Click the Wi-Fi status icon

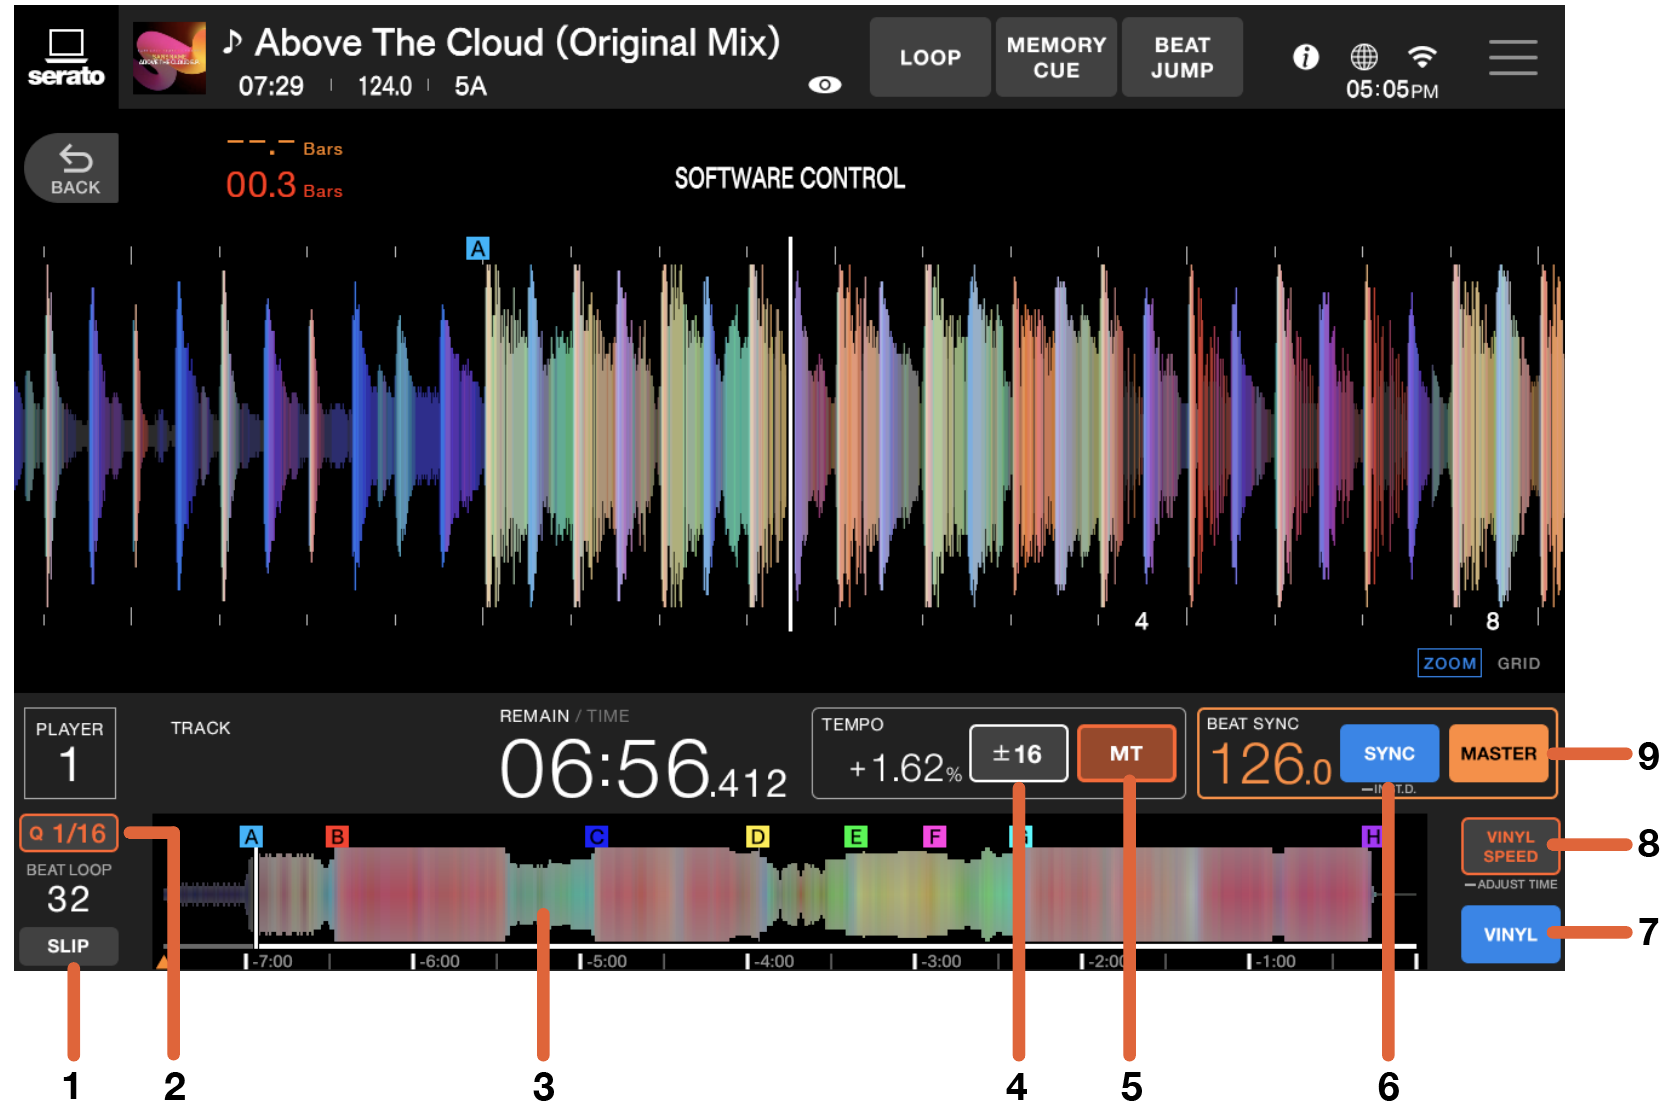coord(1421,56)
